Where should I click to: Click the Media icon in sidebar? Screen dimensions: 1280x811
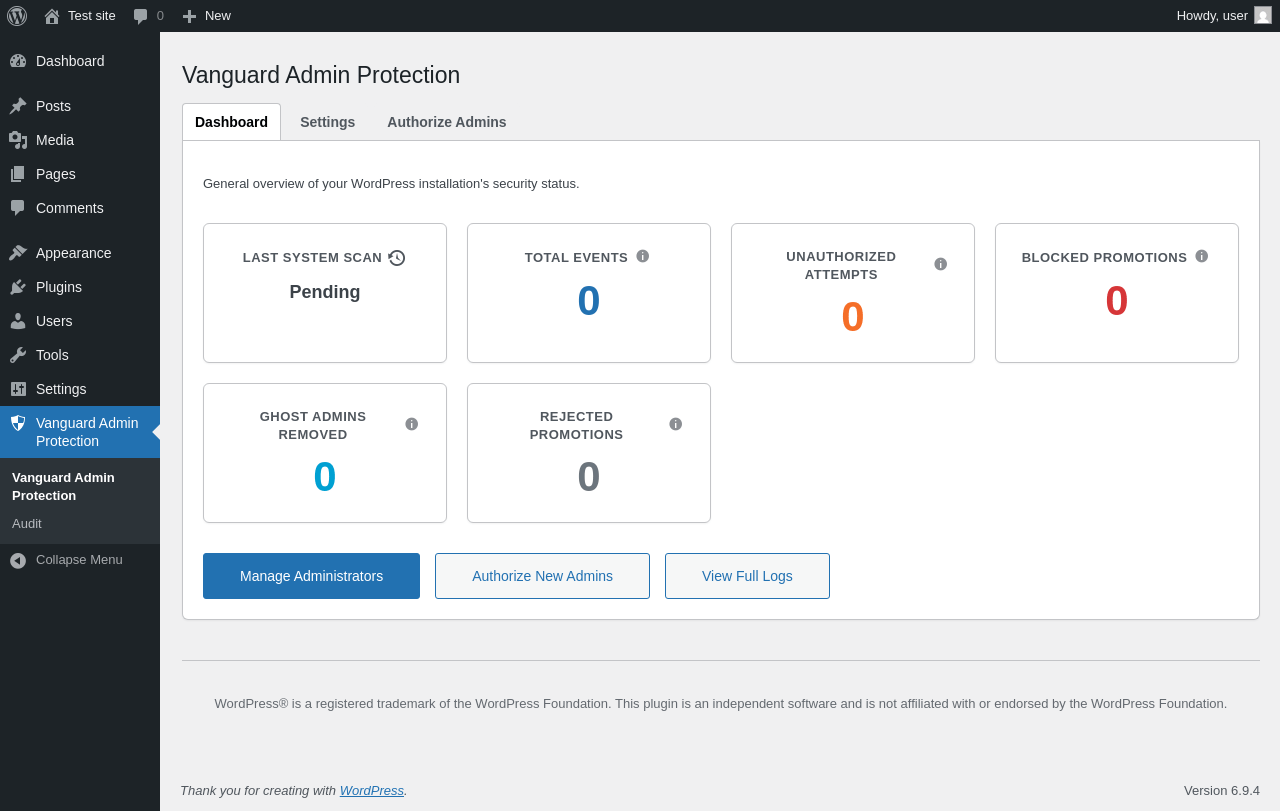point(18,140)
